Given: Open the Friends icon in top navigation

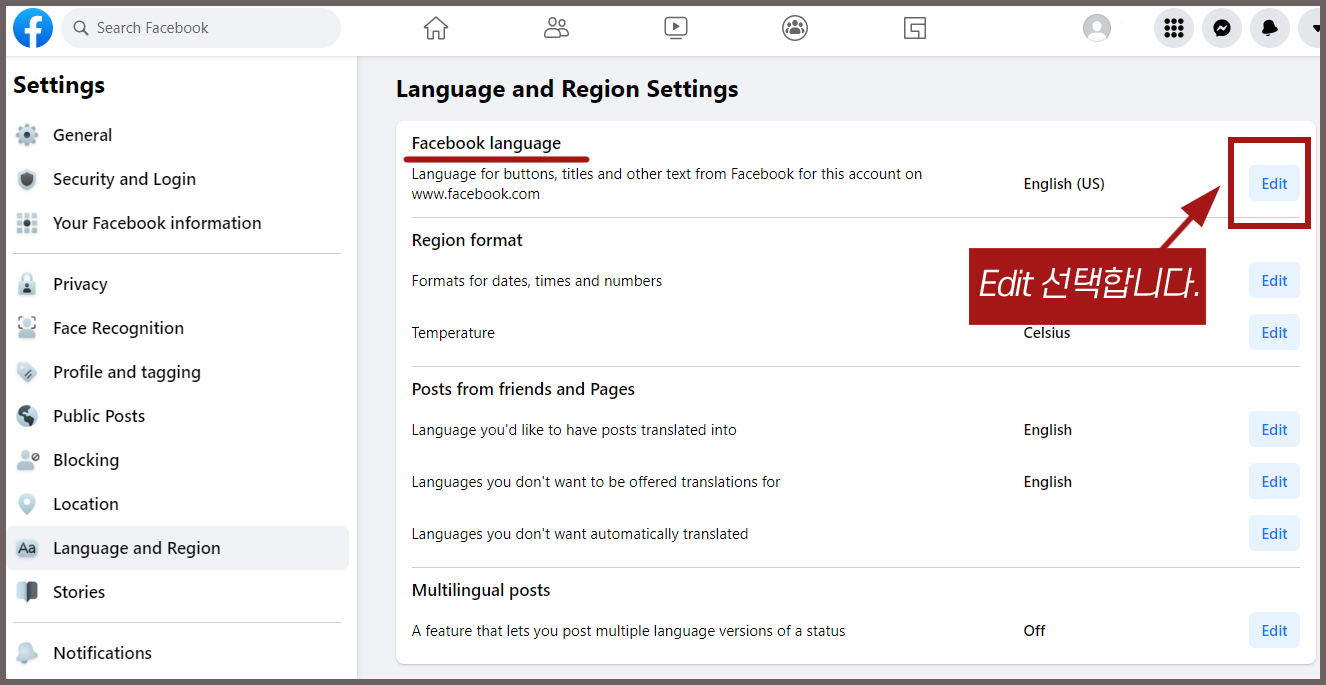Looking at the screenshot, I should [x=556, y=28].
